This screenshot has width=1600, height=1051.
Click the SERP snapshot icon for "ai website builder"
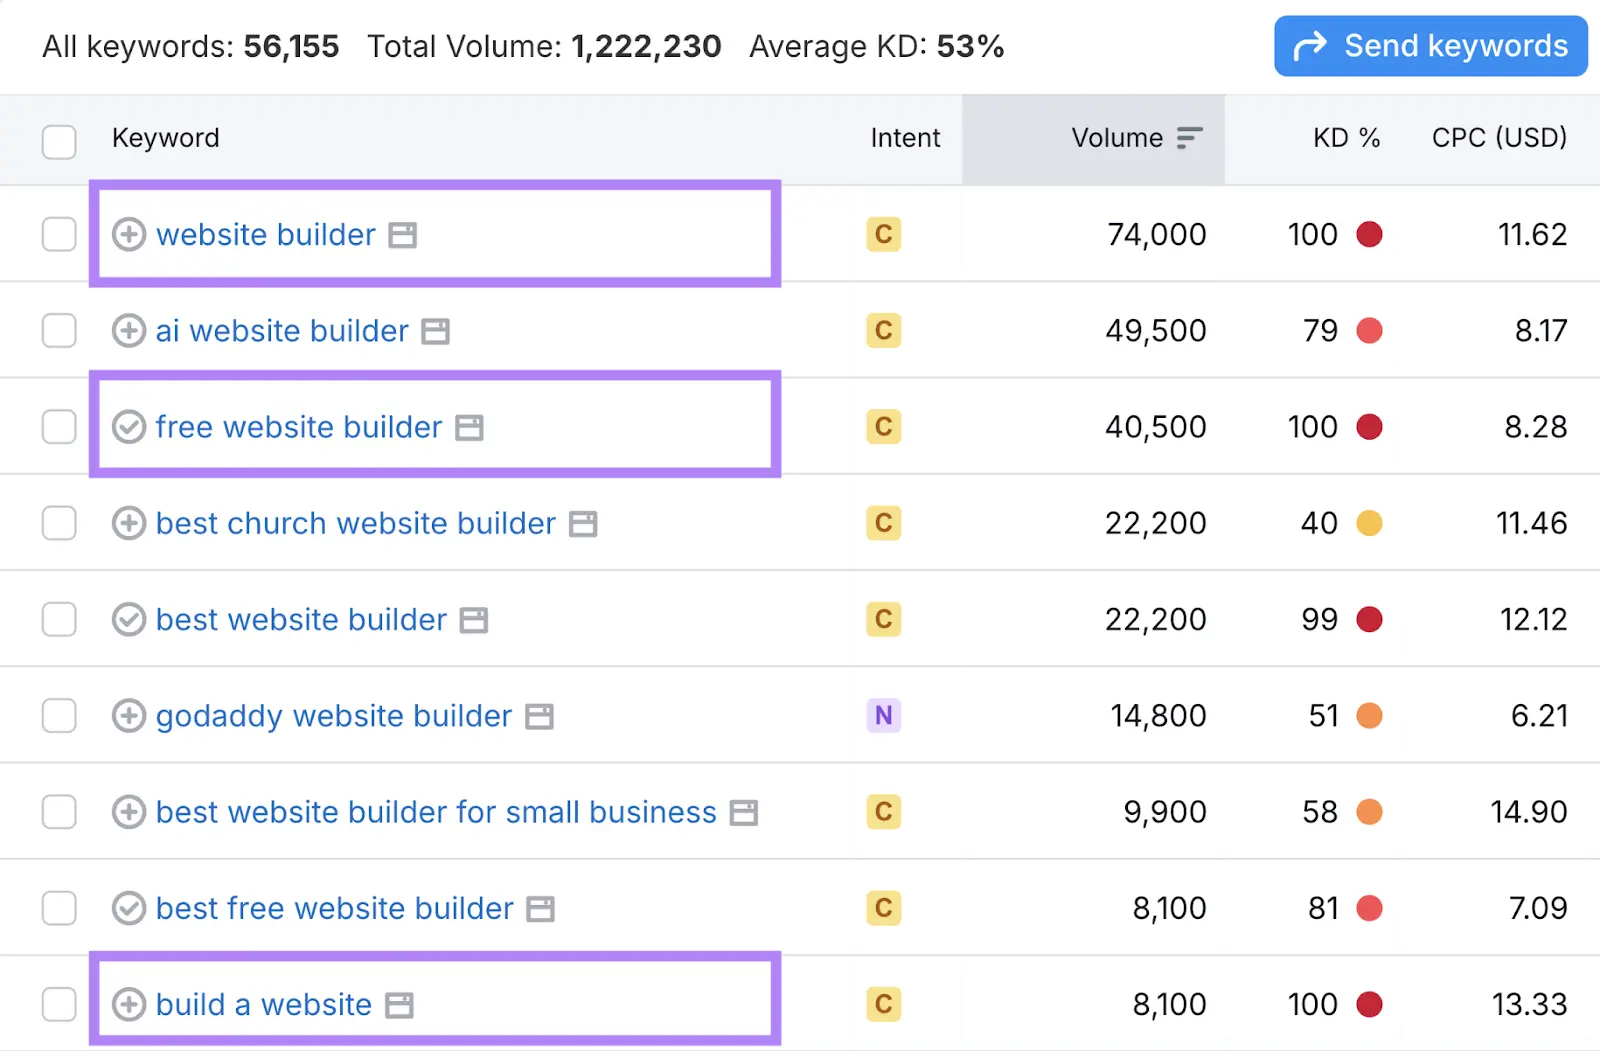(435, 330)
